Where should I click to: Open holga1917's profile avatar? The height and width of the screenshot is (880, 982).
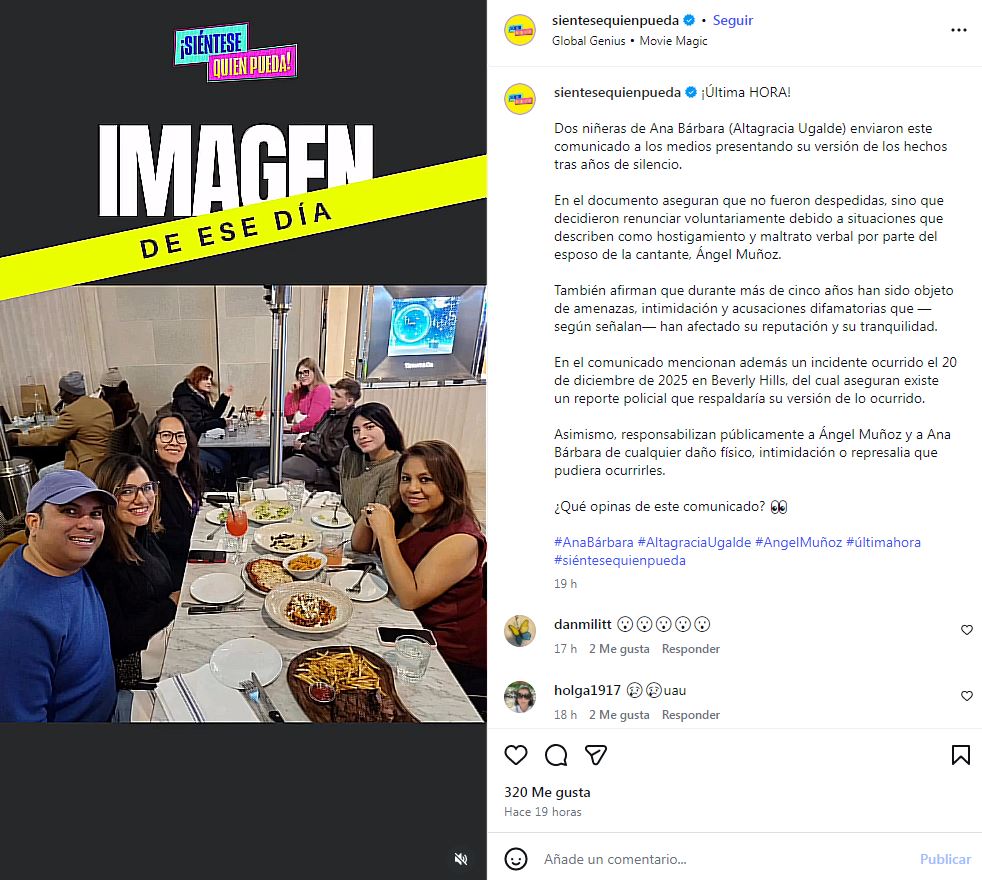click(x=520, y=697)
